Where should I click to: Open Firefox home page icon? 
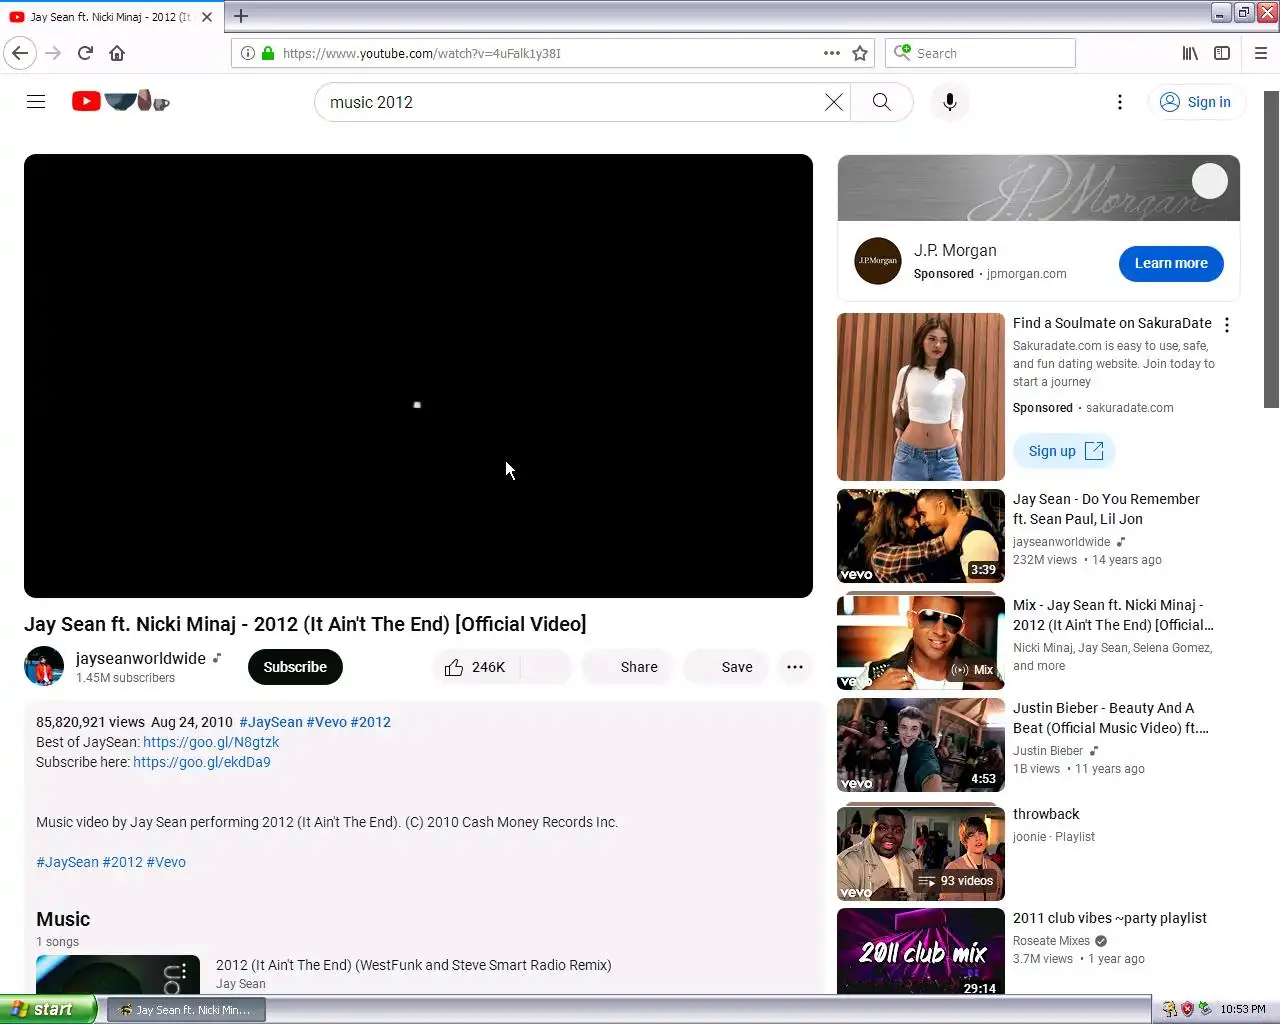point(117,53)
